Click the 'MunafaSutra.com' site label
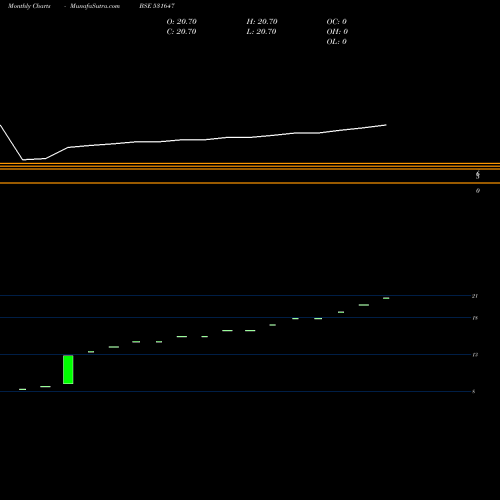The width and height of the screenshot is (500, 500). (95, 6)
